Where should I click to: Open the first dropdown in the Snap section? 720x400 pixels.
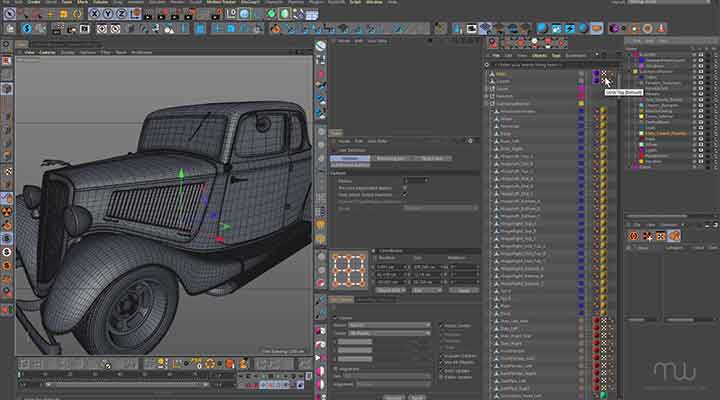pyautogui.click(x=389, y=325)
